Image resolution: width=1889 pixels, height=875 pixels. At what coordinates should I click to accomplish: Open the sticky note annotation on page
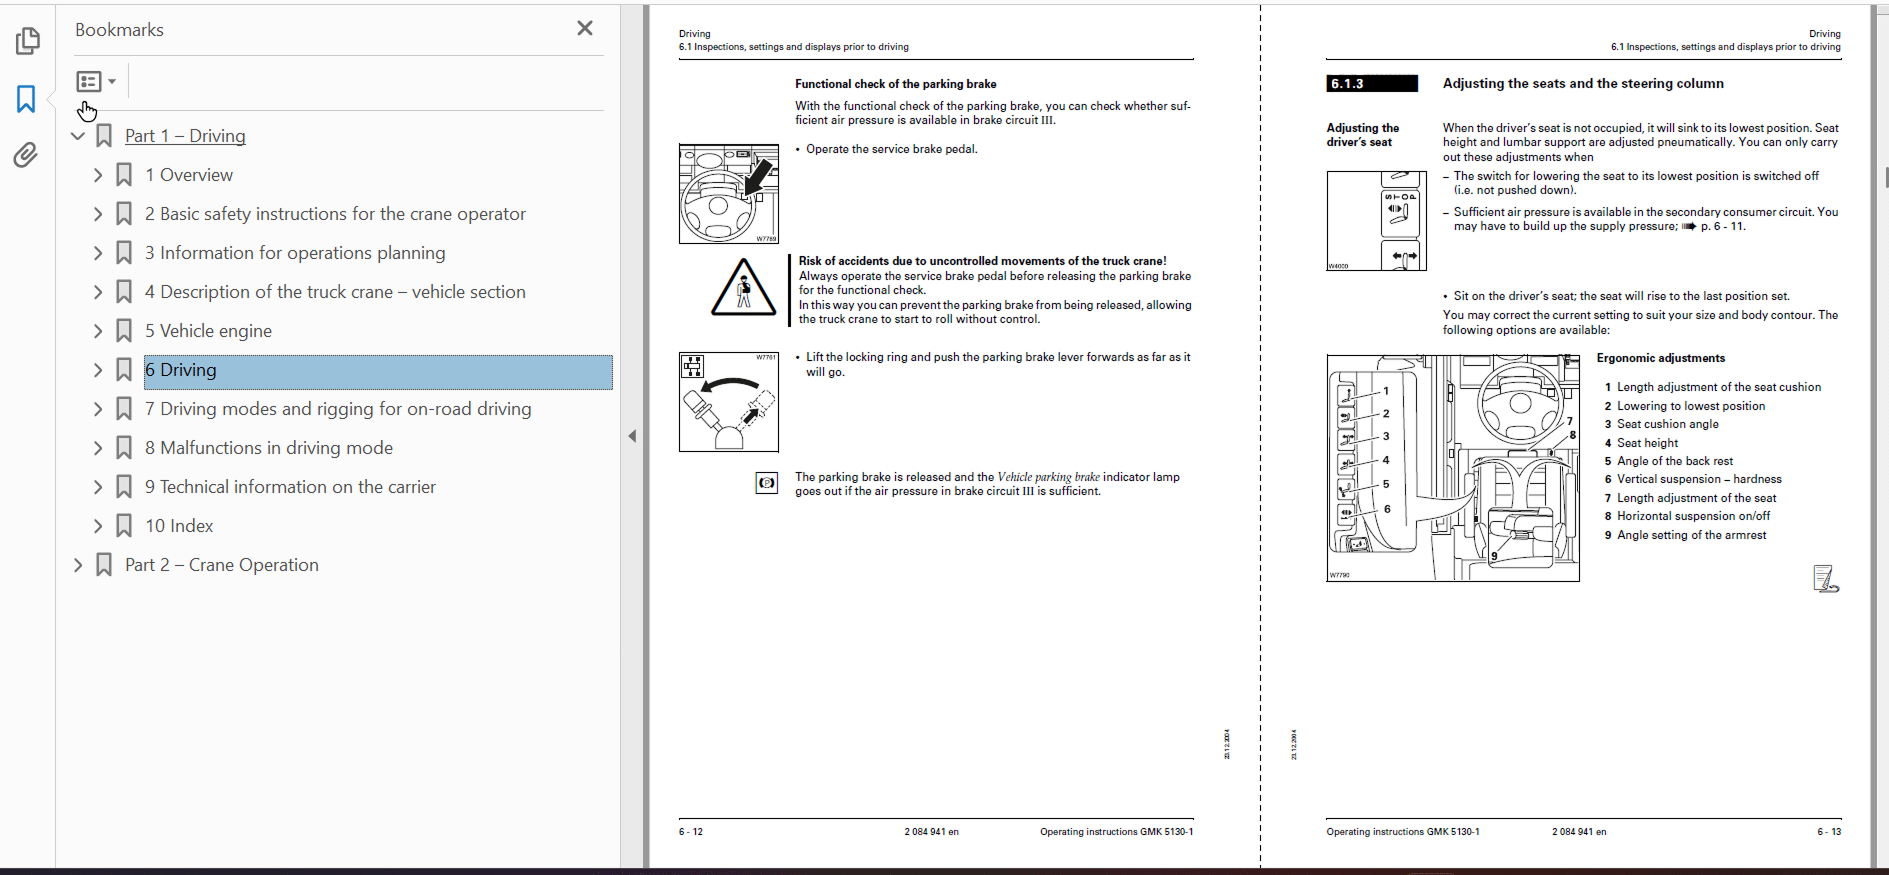click(x=1826, y=579)
